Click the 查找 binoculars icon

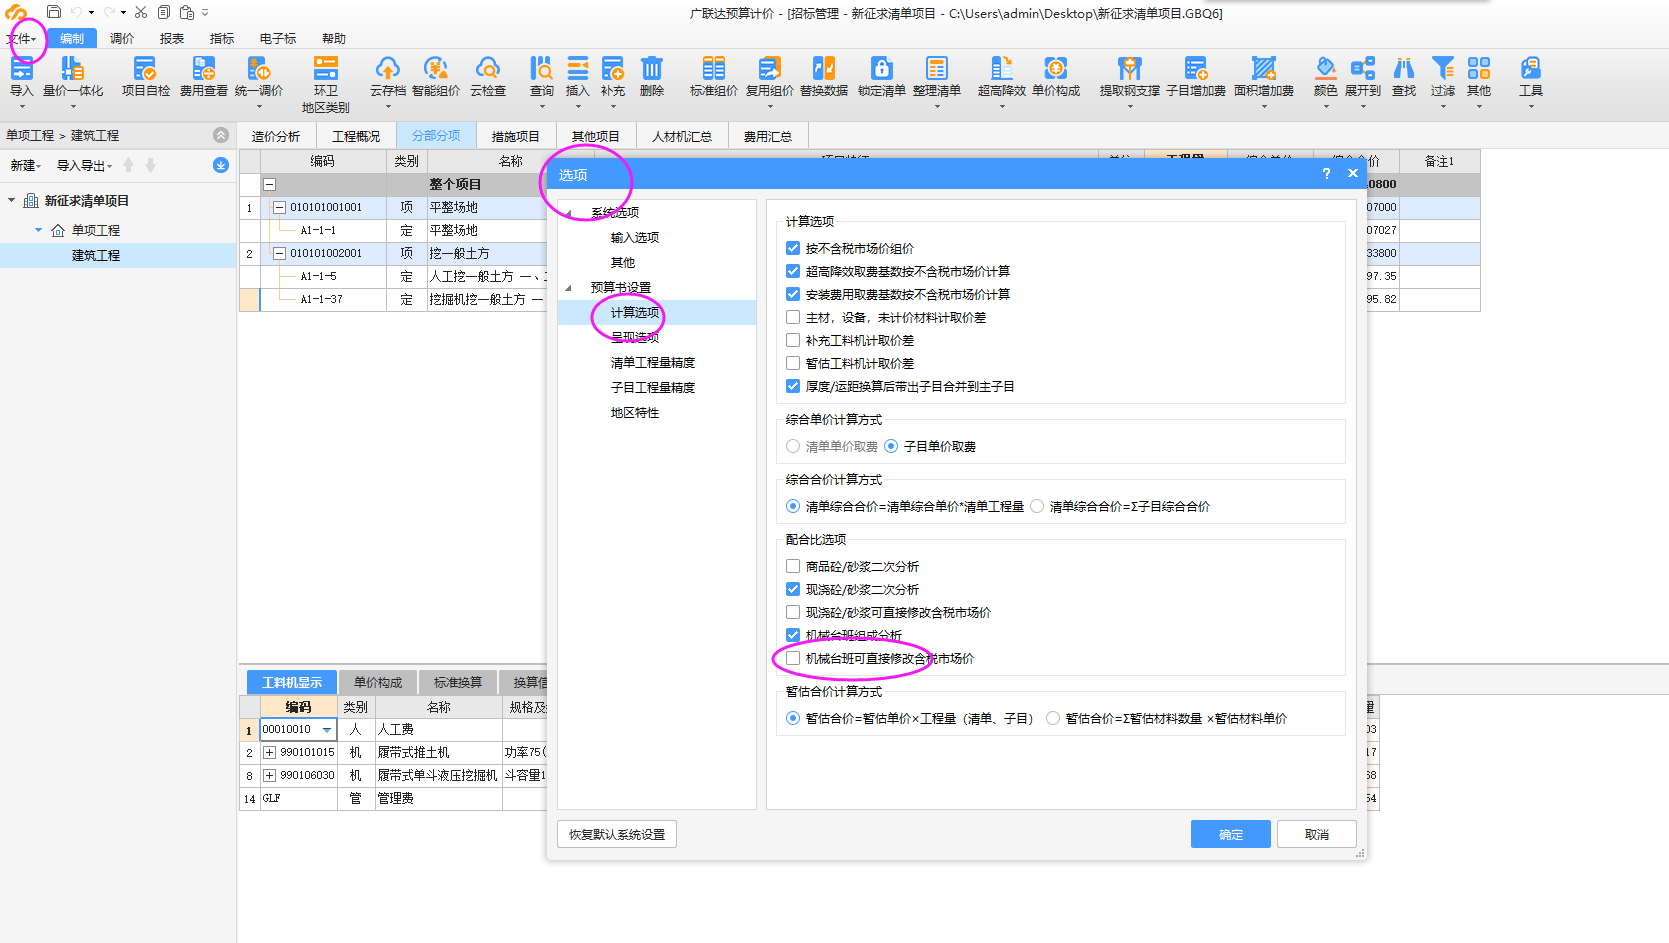[1404, 68]
